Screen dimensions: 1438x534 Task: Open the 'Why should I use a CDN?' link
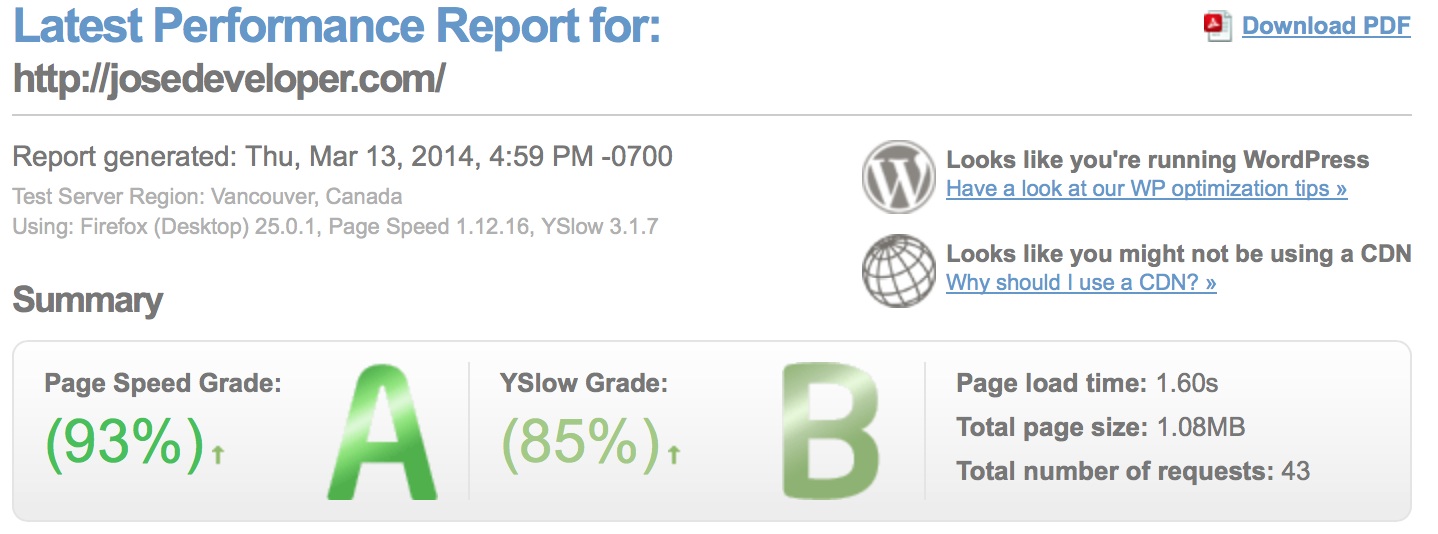(1081, 282)
